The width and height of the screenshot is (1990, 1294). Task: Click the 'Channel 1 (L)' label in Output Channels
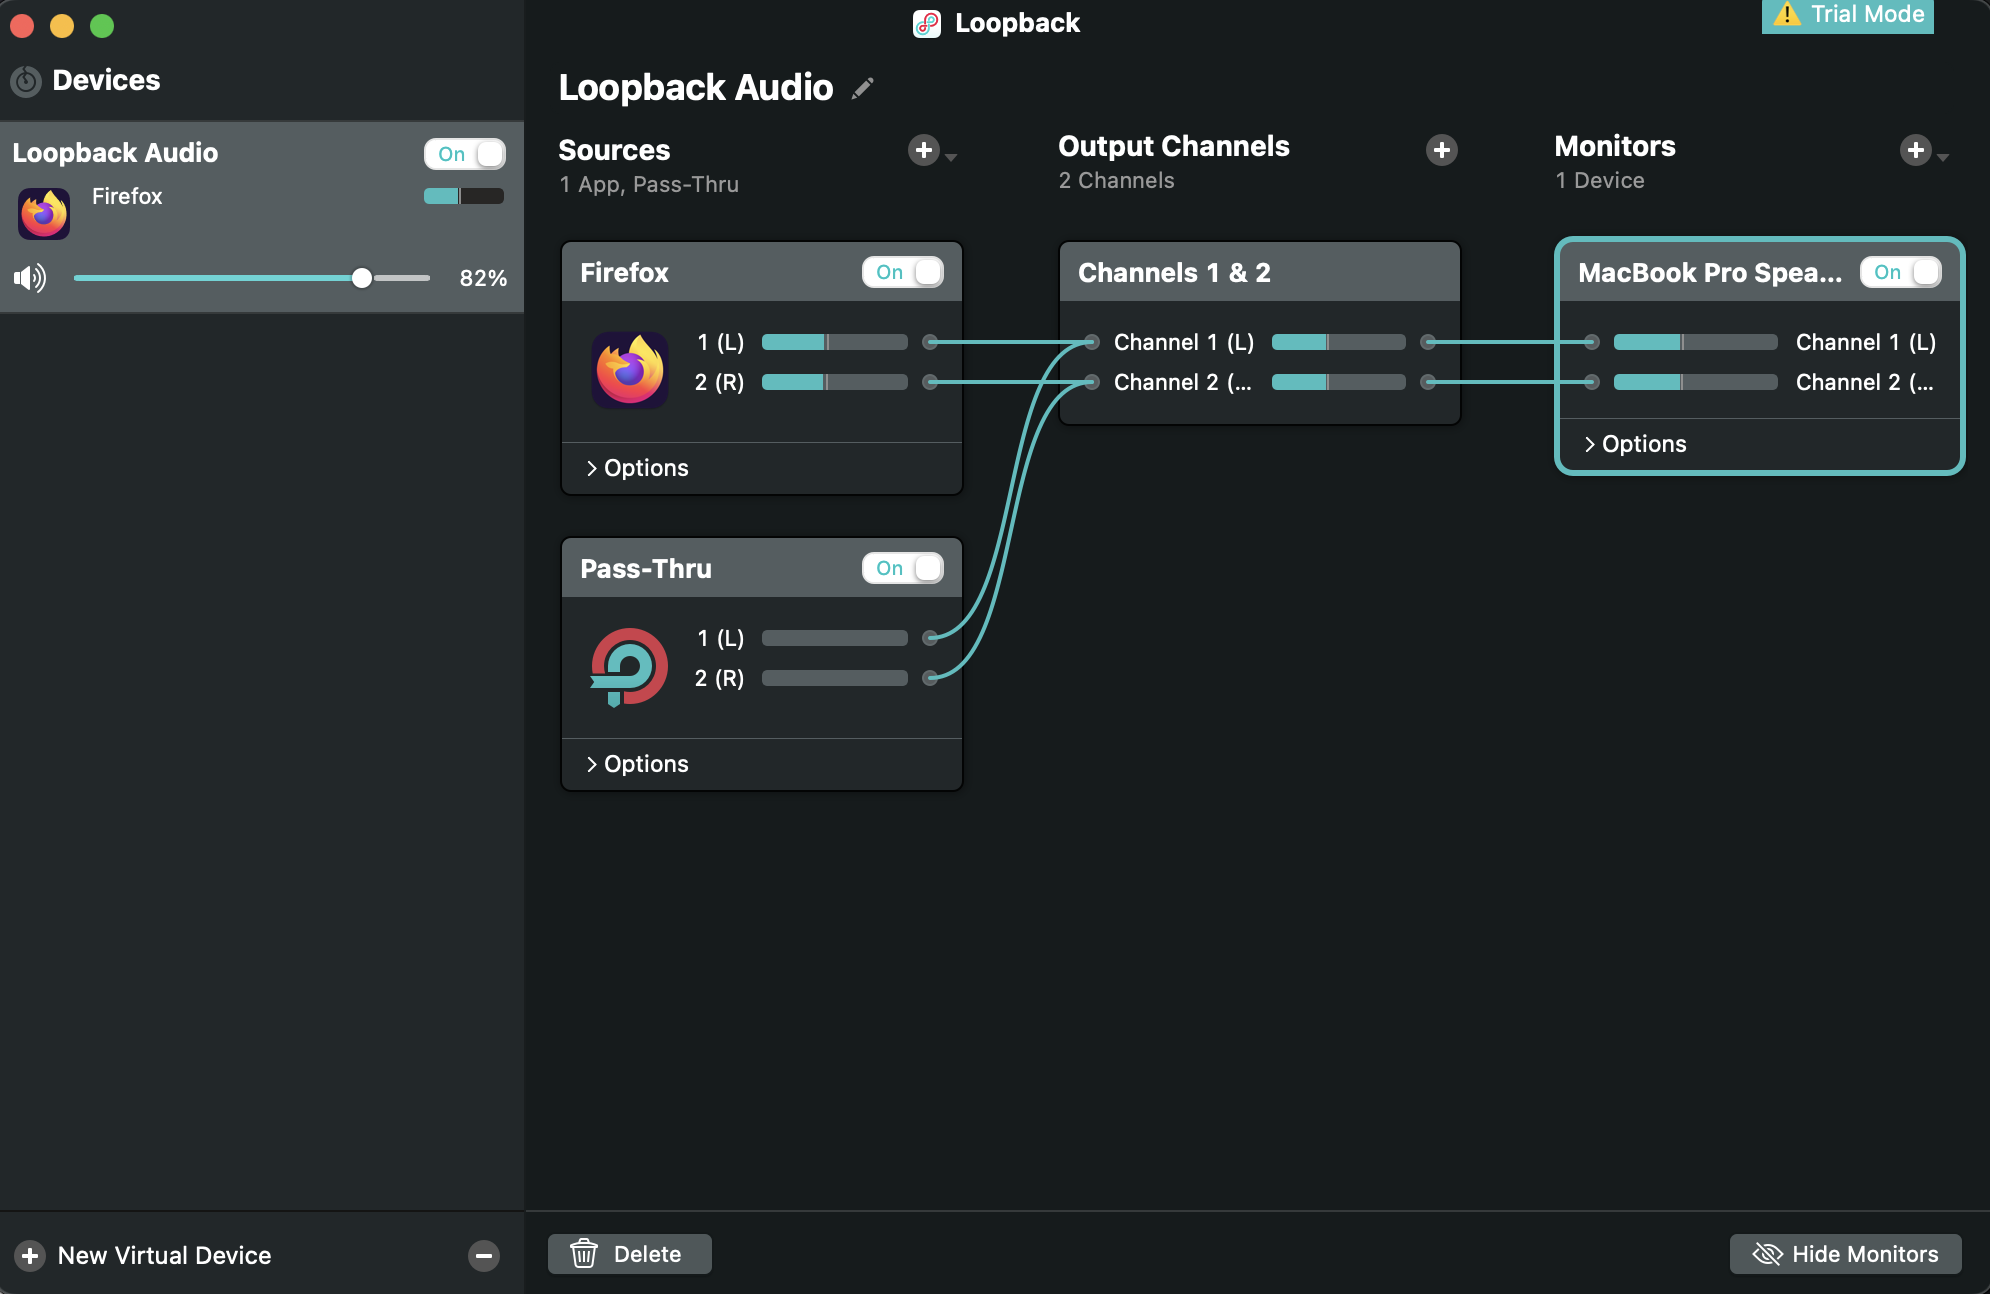pyautogui.click(x=1184, y=342)
